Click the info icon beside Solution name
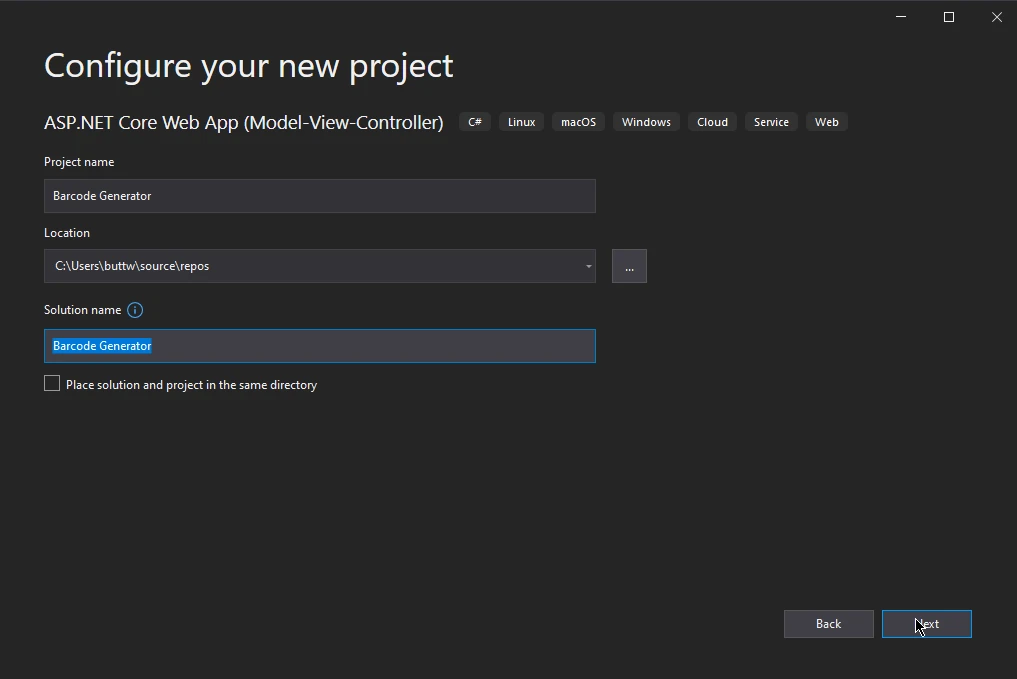This screenshot has height=679, width=1017. (135, 310)
